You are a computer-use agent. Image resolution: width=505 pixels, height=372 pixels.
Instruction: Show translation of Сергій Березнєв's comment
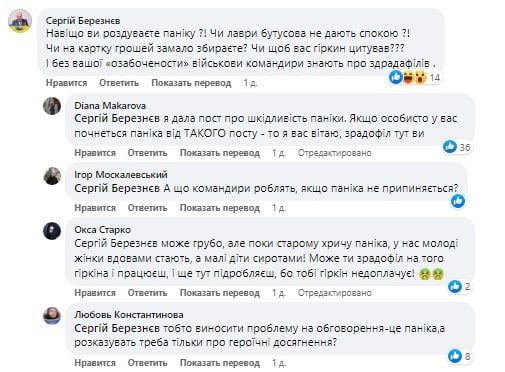pyautogui.click(x=191, y=83)
